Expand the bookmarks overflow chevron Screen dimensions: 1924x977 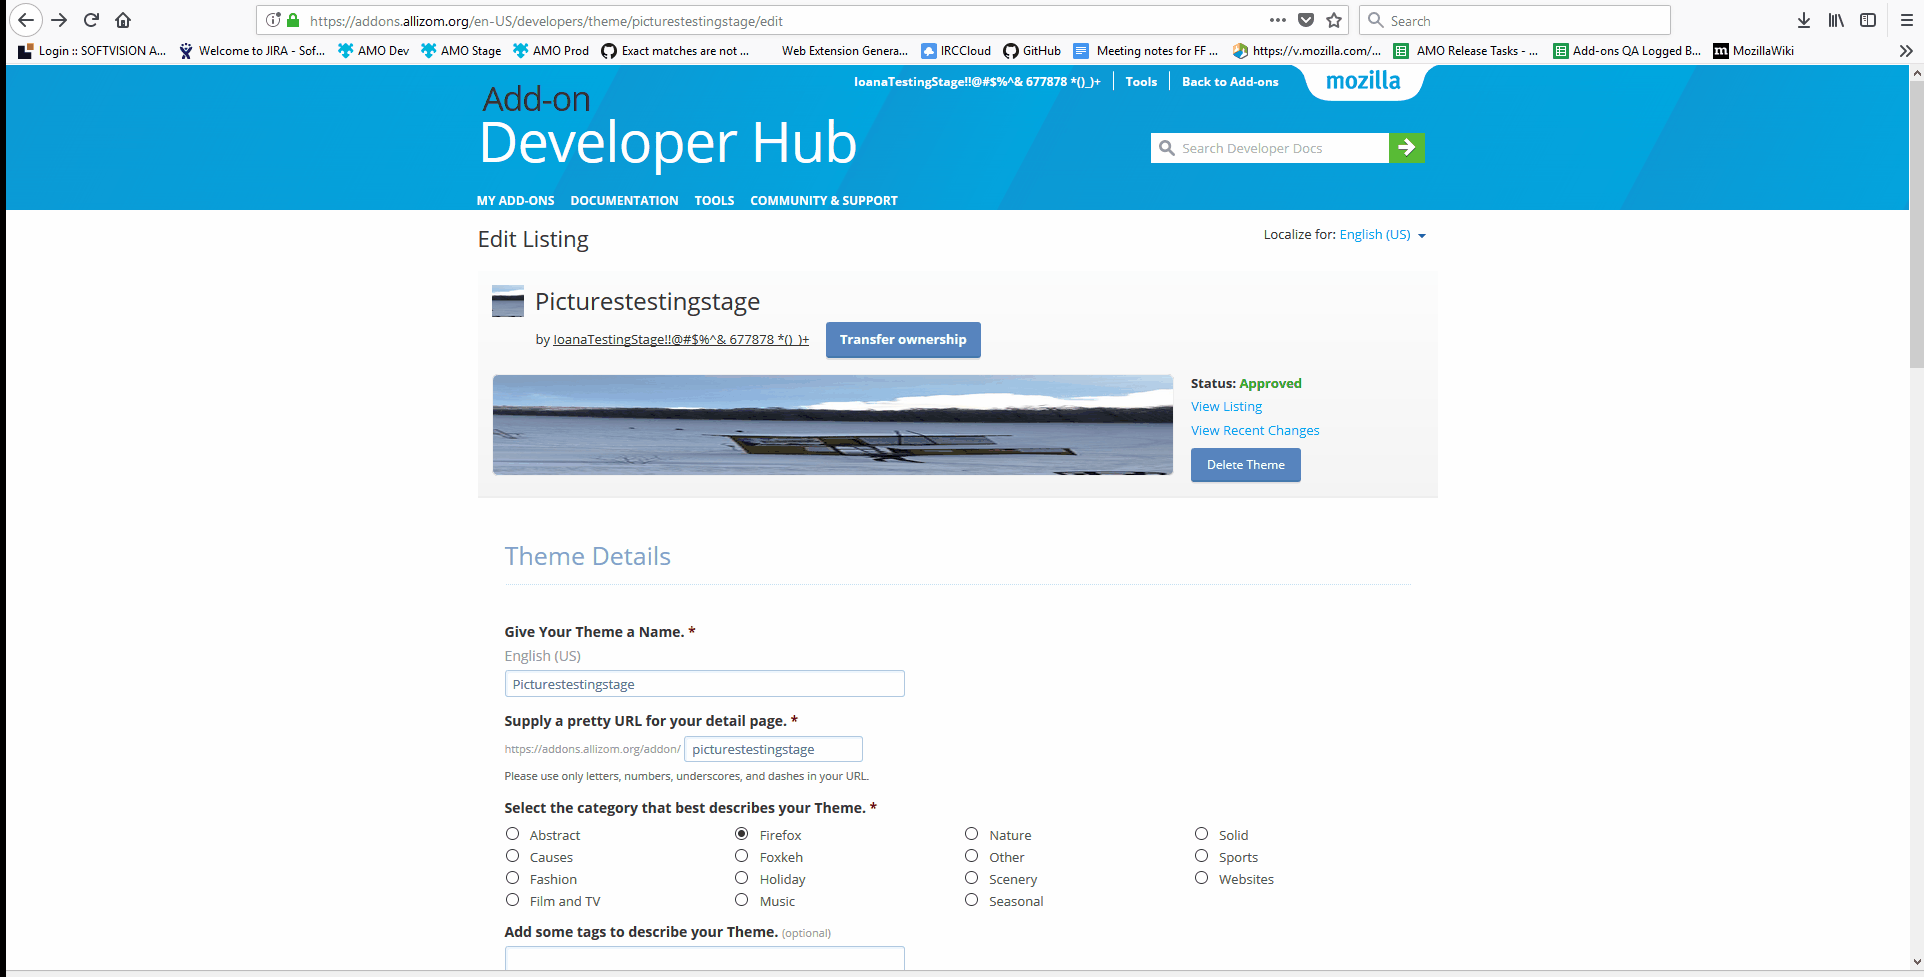[x=1905, y=50]
